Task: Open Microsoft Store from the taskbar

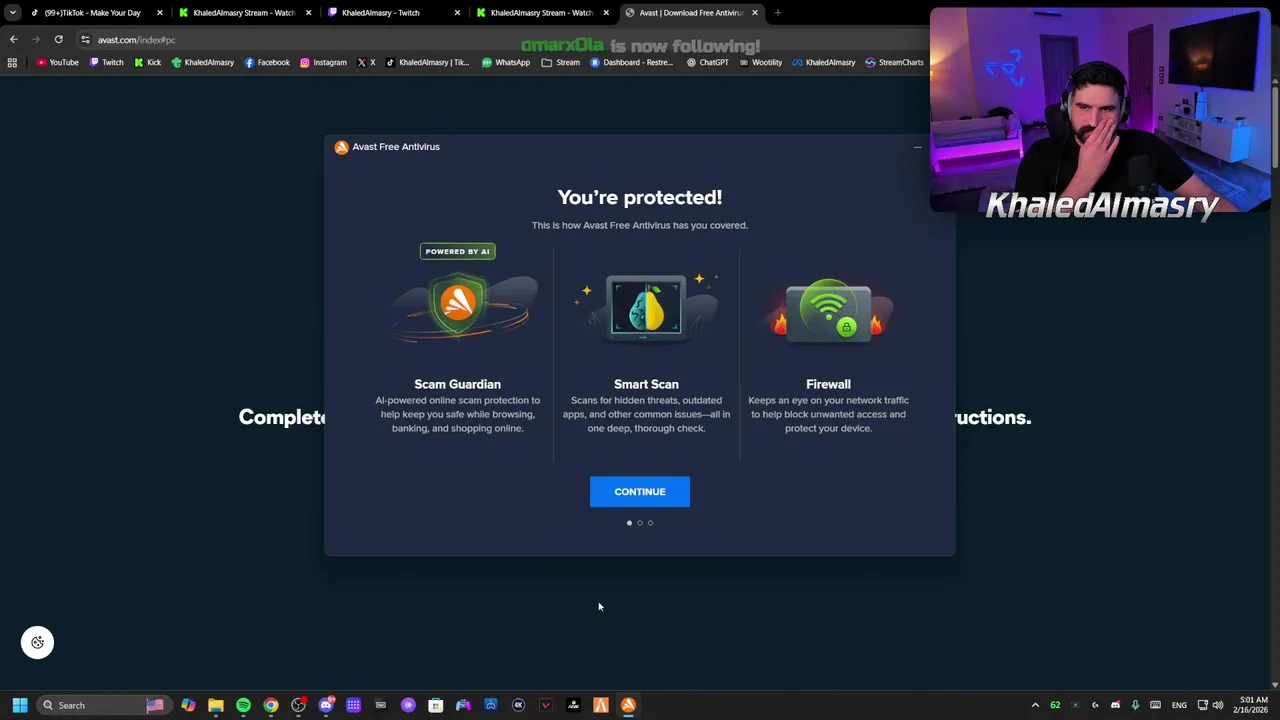Action: [436, 705]
